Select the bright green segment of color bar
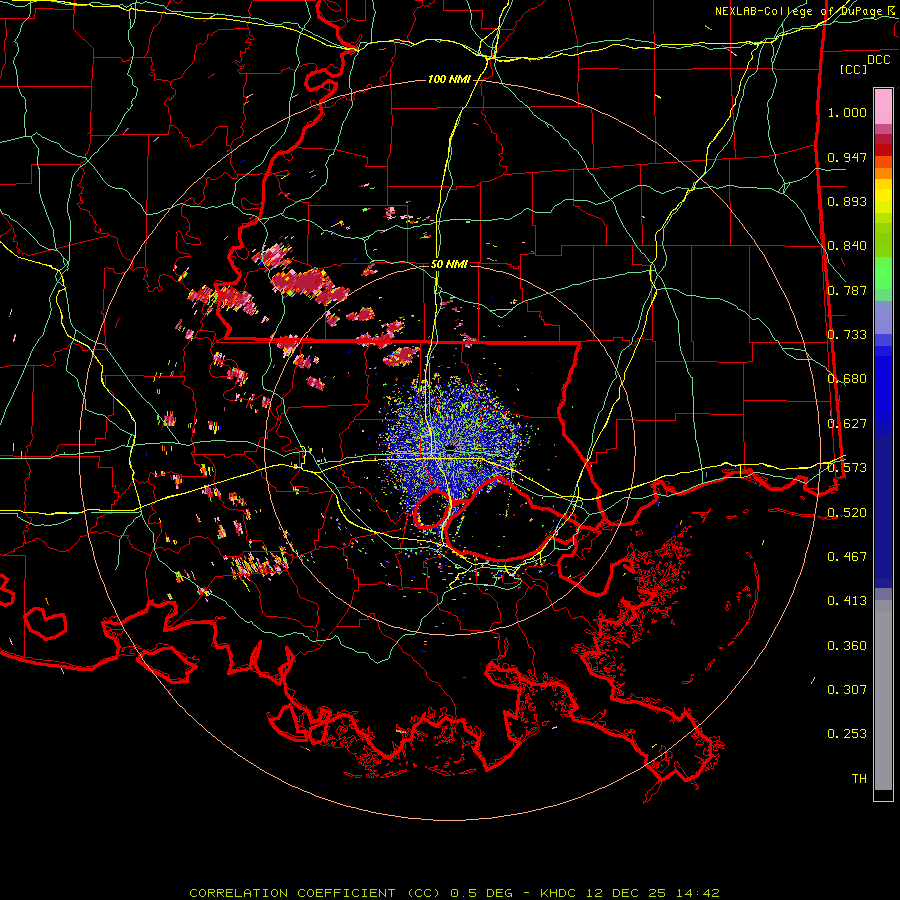This screenshot has height=900, width=900. pyautogui.click(x=883, y=273)
